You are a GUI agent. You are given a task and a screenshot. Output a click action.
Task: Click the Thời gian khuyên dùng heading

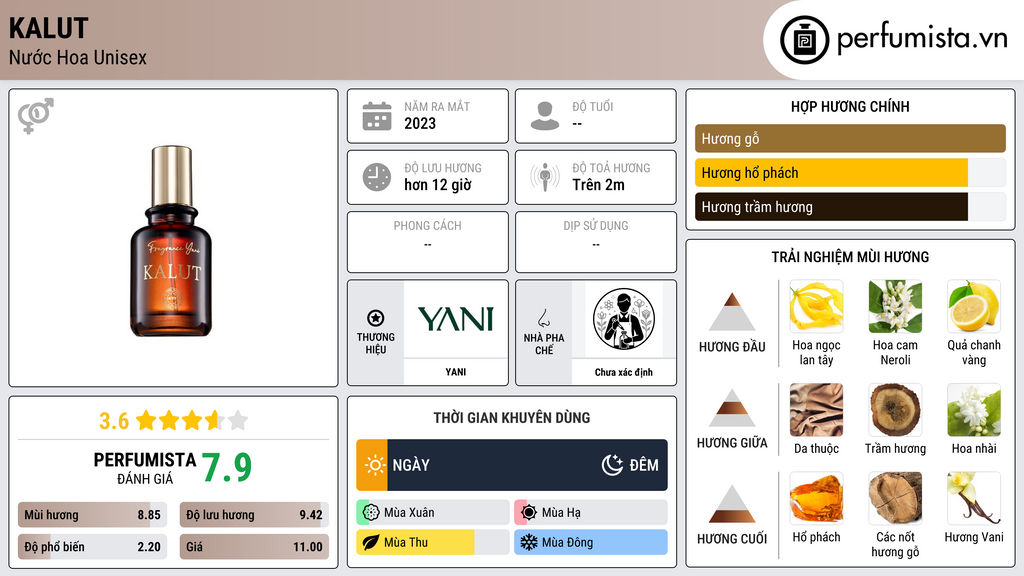(x=512, y=418)
